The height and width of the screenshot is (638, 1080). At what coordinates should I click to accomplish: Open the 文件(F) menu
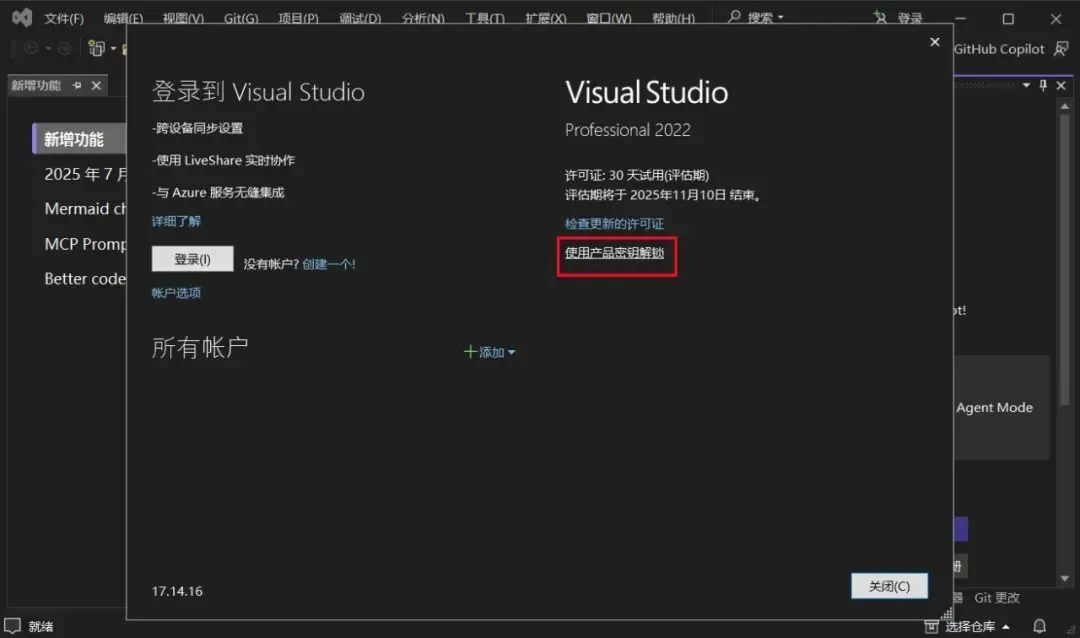tap(64, 18)
